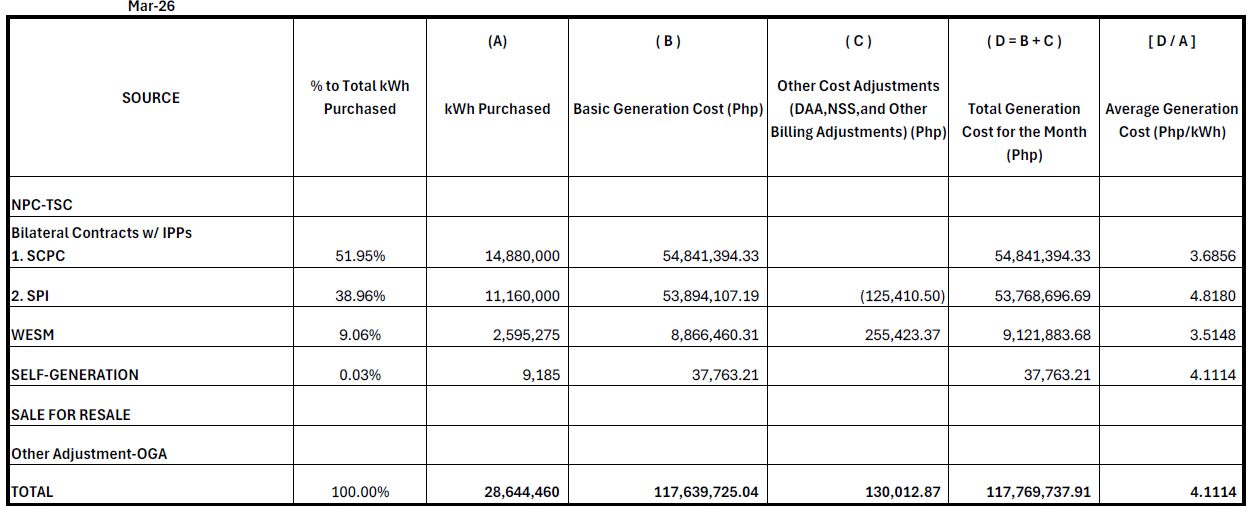Screen dimensions: 1252x512
Task: Click the total kWh cell 28,644,460
Action: point(517,492)
